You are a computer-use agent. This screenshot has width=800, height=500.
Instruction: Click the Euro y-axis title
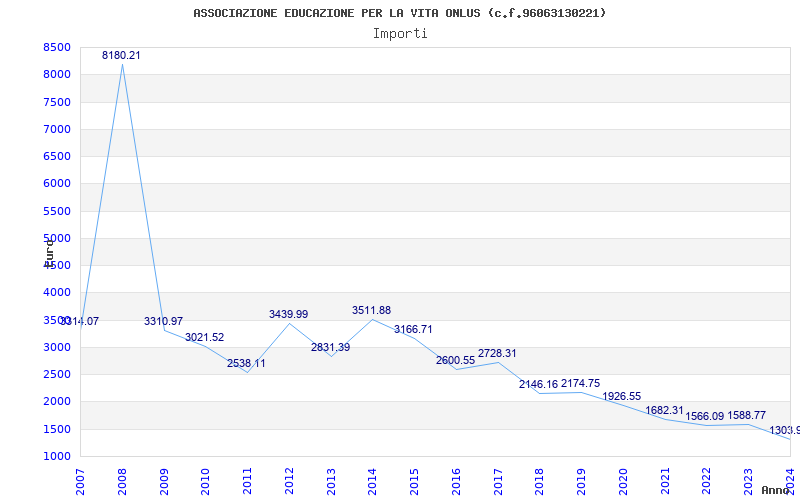(48, 252)
